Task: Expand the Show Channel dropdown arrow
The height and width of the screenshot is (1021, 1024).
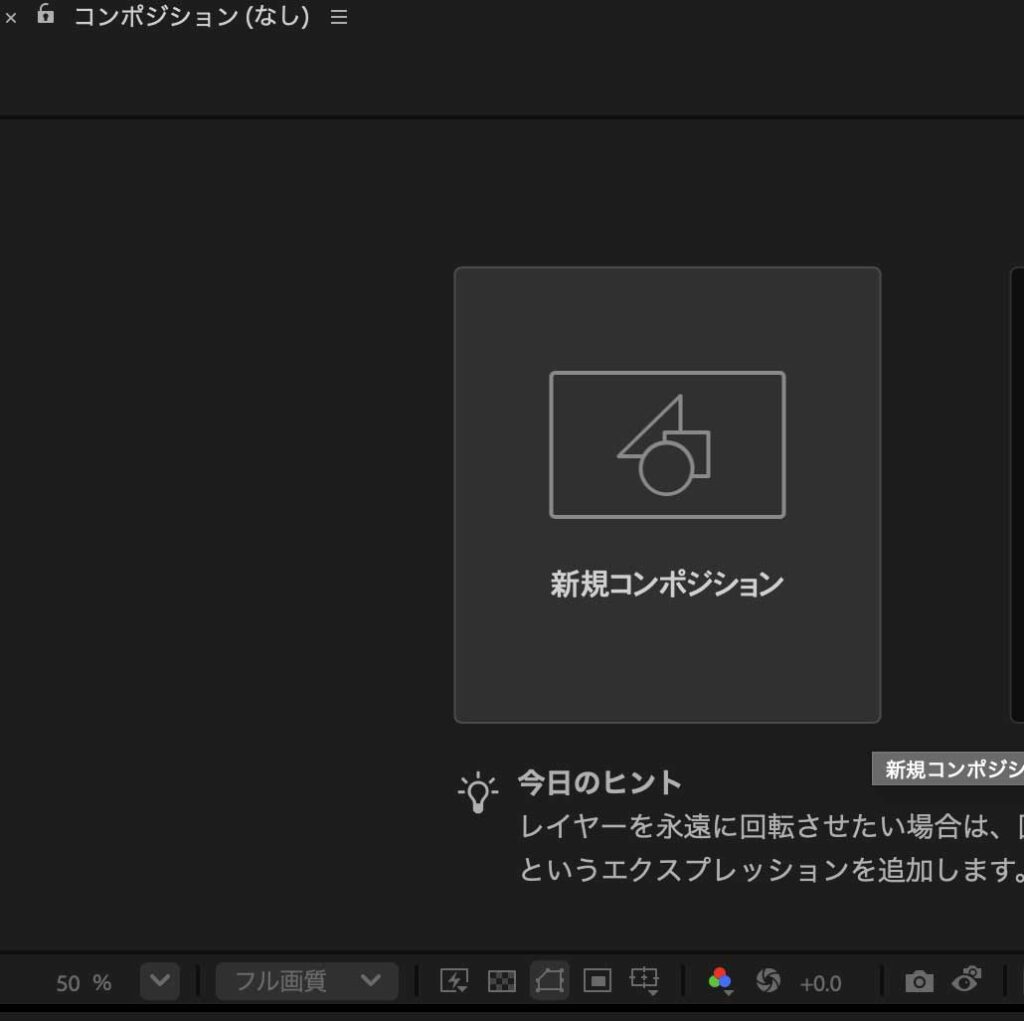Action: point(728,992)
